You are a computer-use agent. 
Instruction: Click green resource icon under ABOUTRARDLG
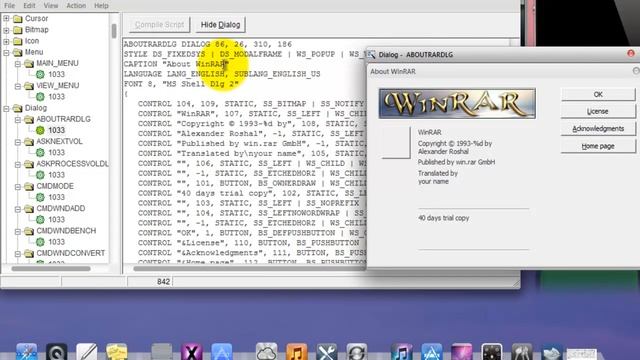click(x=40, y=130)
